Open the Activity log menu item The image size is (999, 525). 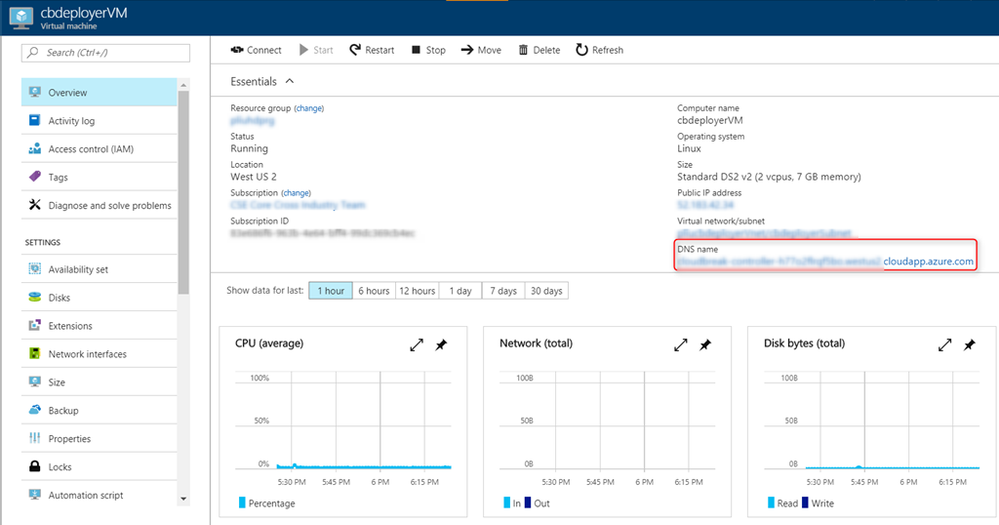point(99,120)
